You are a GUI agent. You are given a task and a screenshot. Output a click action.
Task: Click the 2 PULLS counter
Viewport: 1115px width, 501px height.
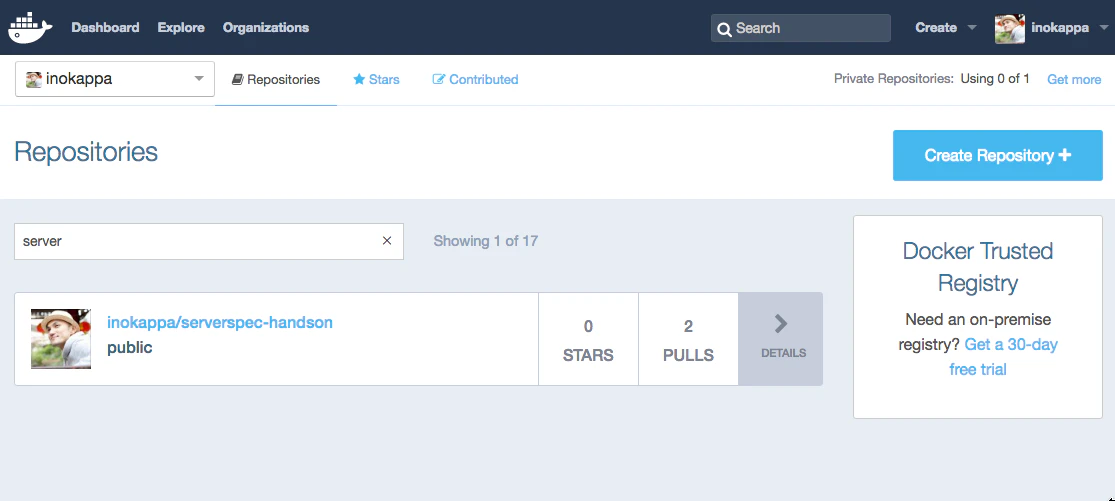coord(688,339)
